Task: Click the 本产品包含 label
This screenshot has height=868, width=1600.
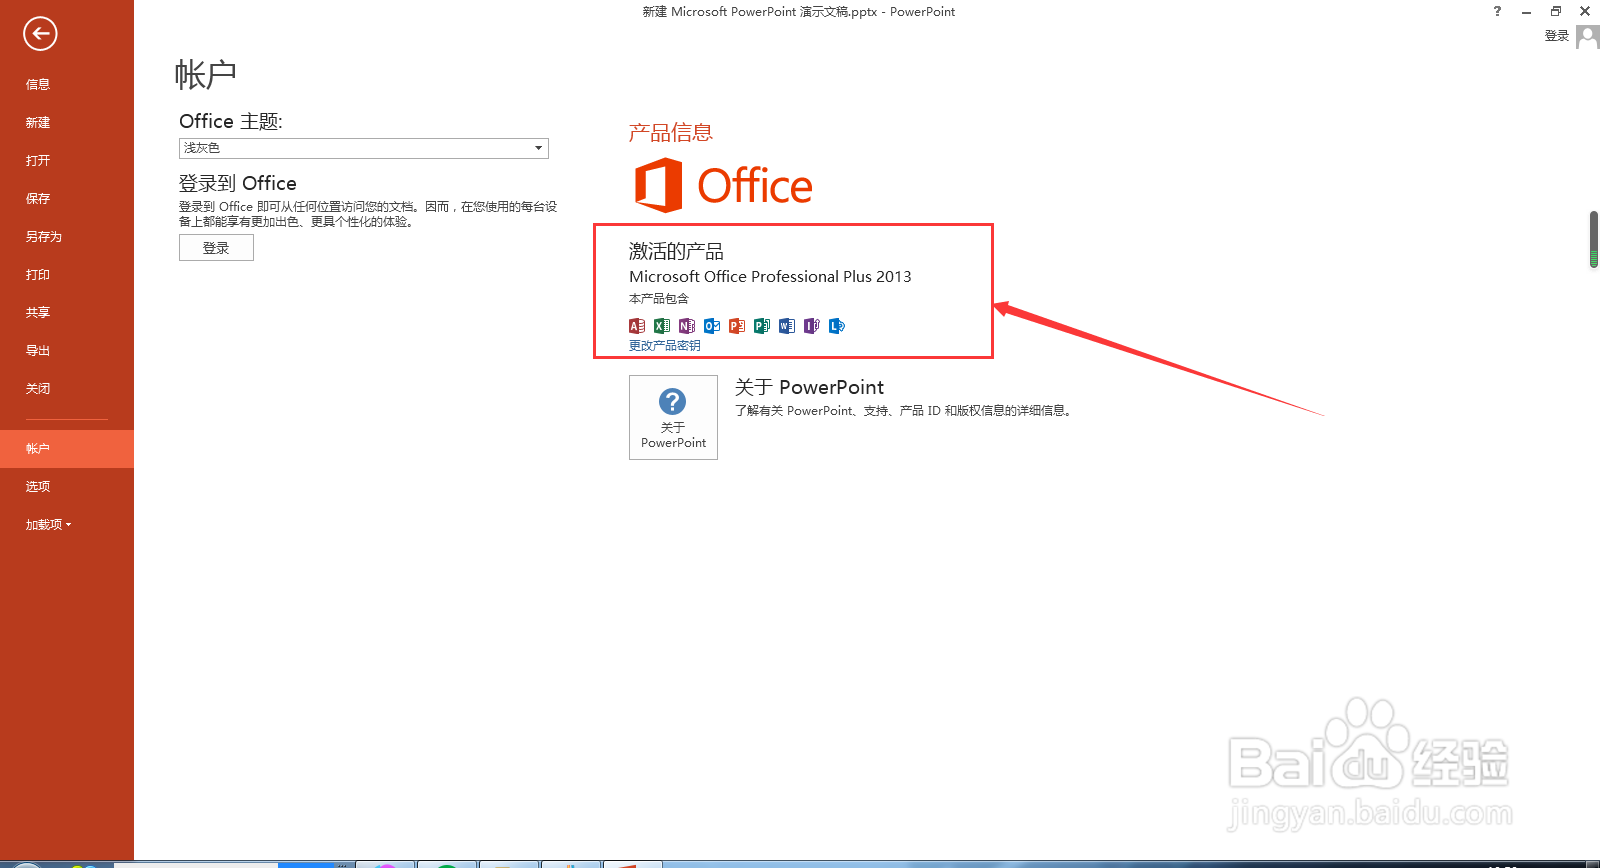Action: point(658,299)
